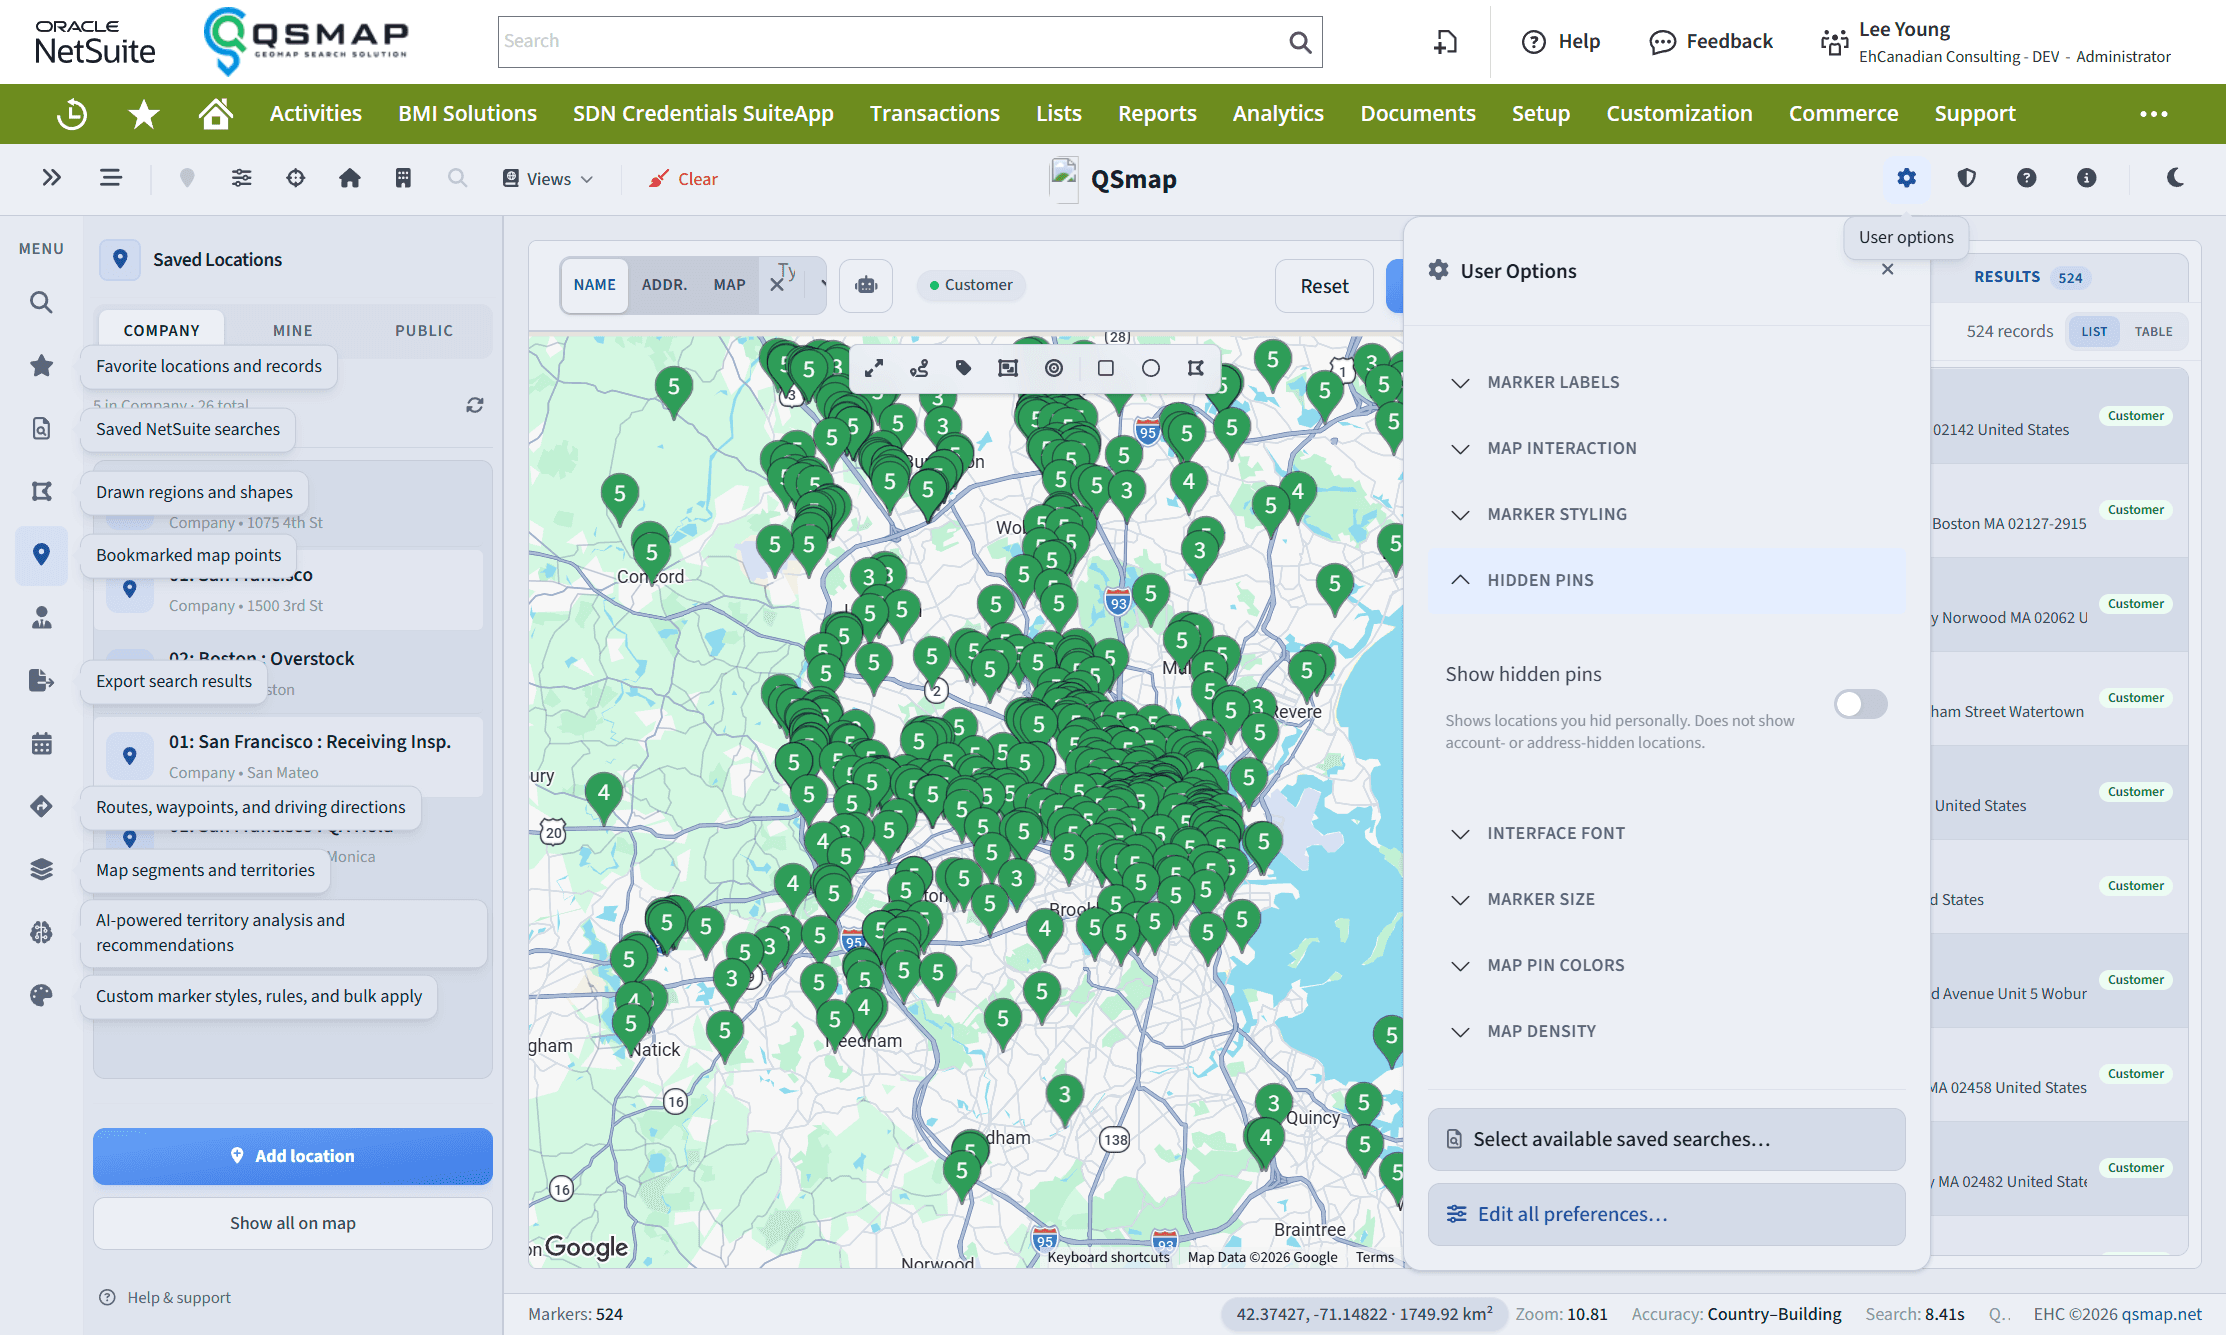Select the draw rectangle tool on map

[1105, 368]
